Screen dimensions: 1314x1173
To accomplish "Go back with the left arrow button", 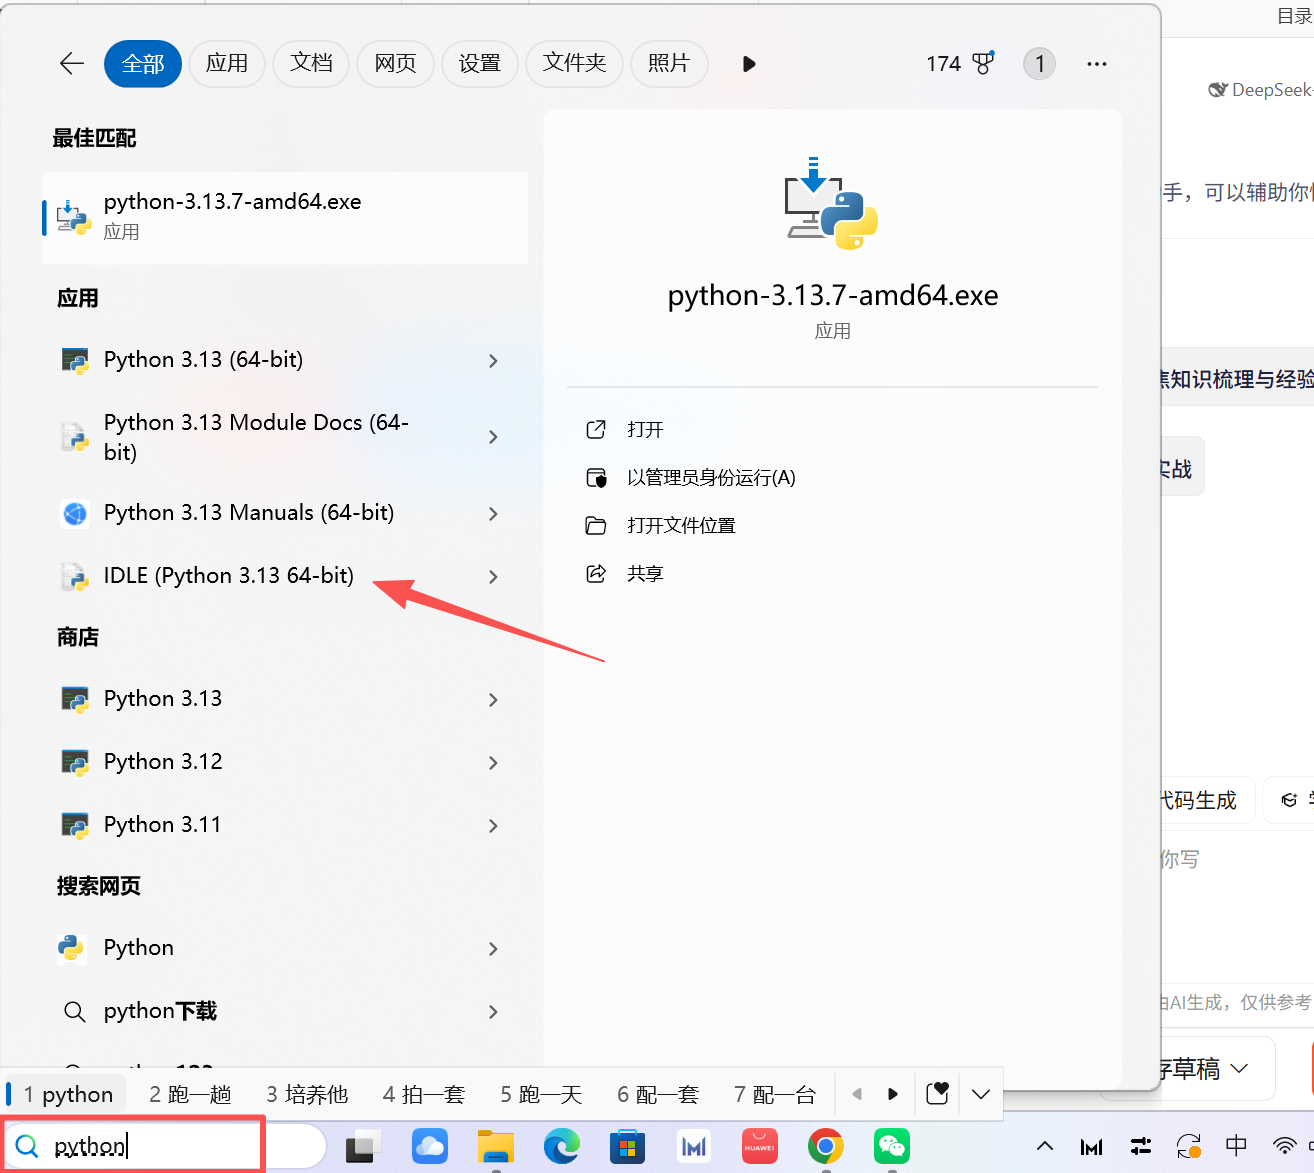I will pos(72,64).
